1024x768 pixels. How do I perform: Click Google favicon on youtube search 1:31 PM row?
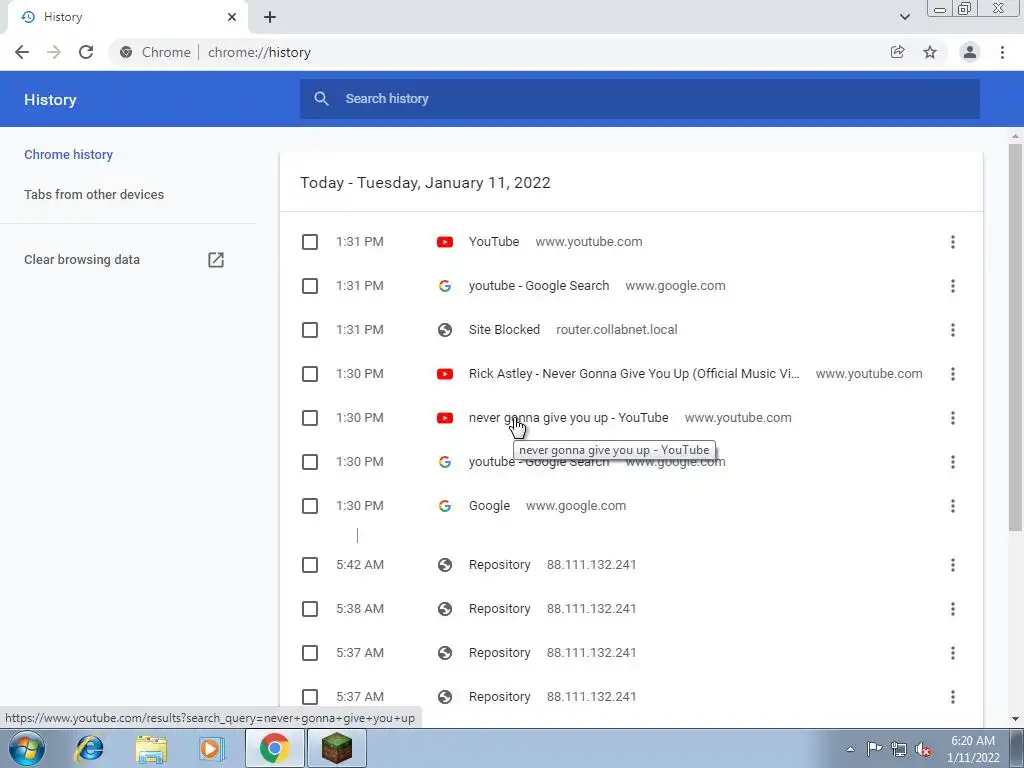coord(445,286)
